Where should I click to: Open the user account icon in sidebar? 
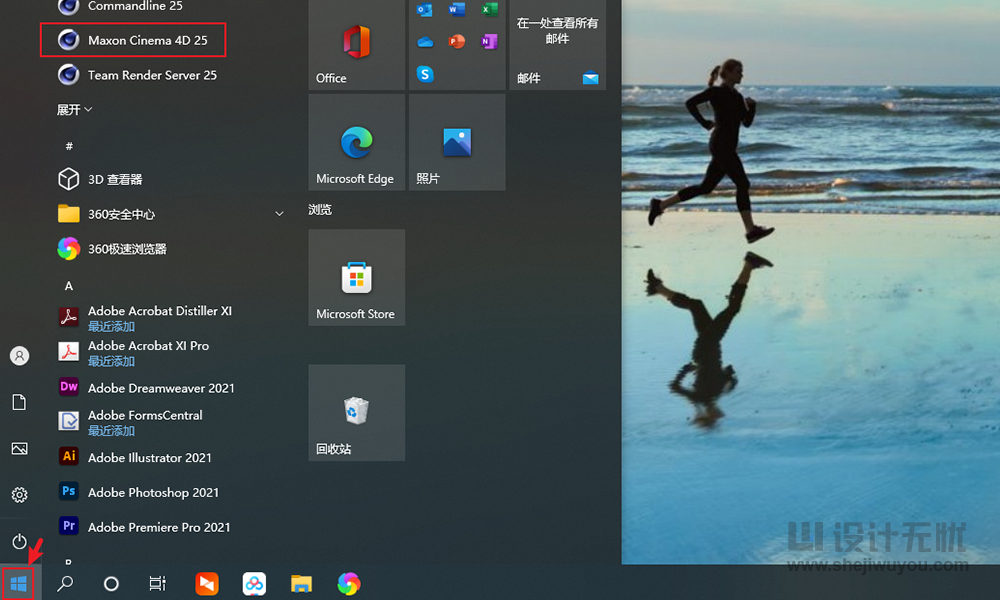tap(20, 356)
